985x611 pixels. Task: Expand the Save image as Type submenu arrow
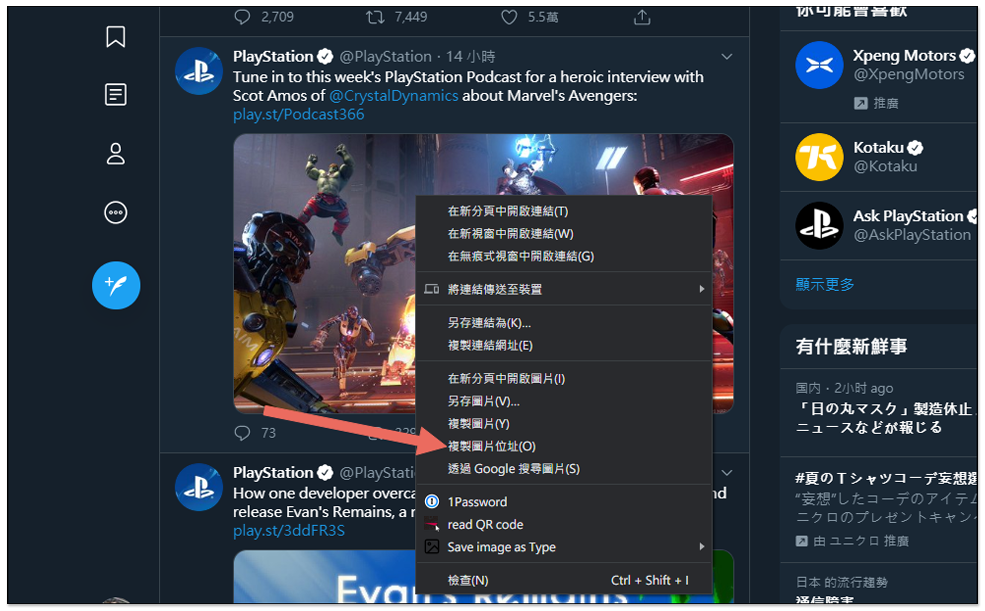point(702,547)
